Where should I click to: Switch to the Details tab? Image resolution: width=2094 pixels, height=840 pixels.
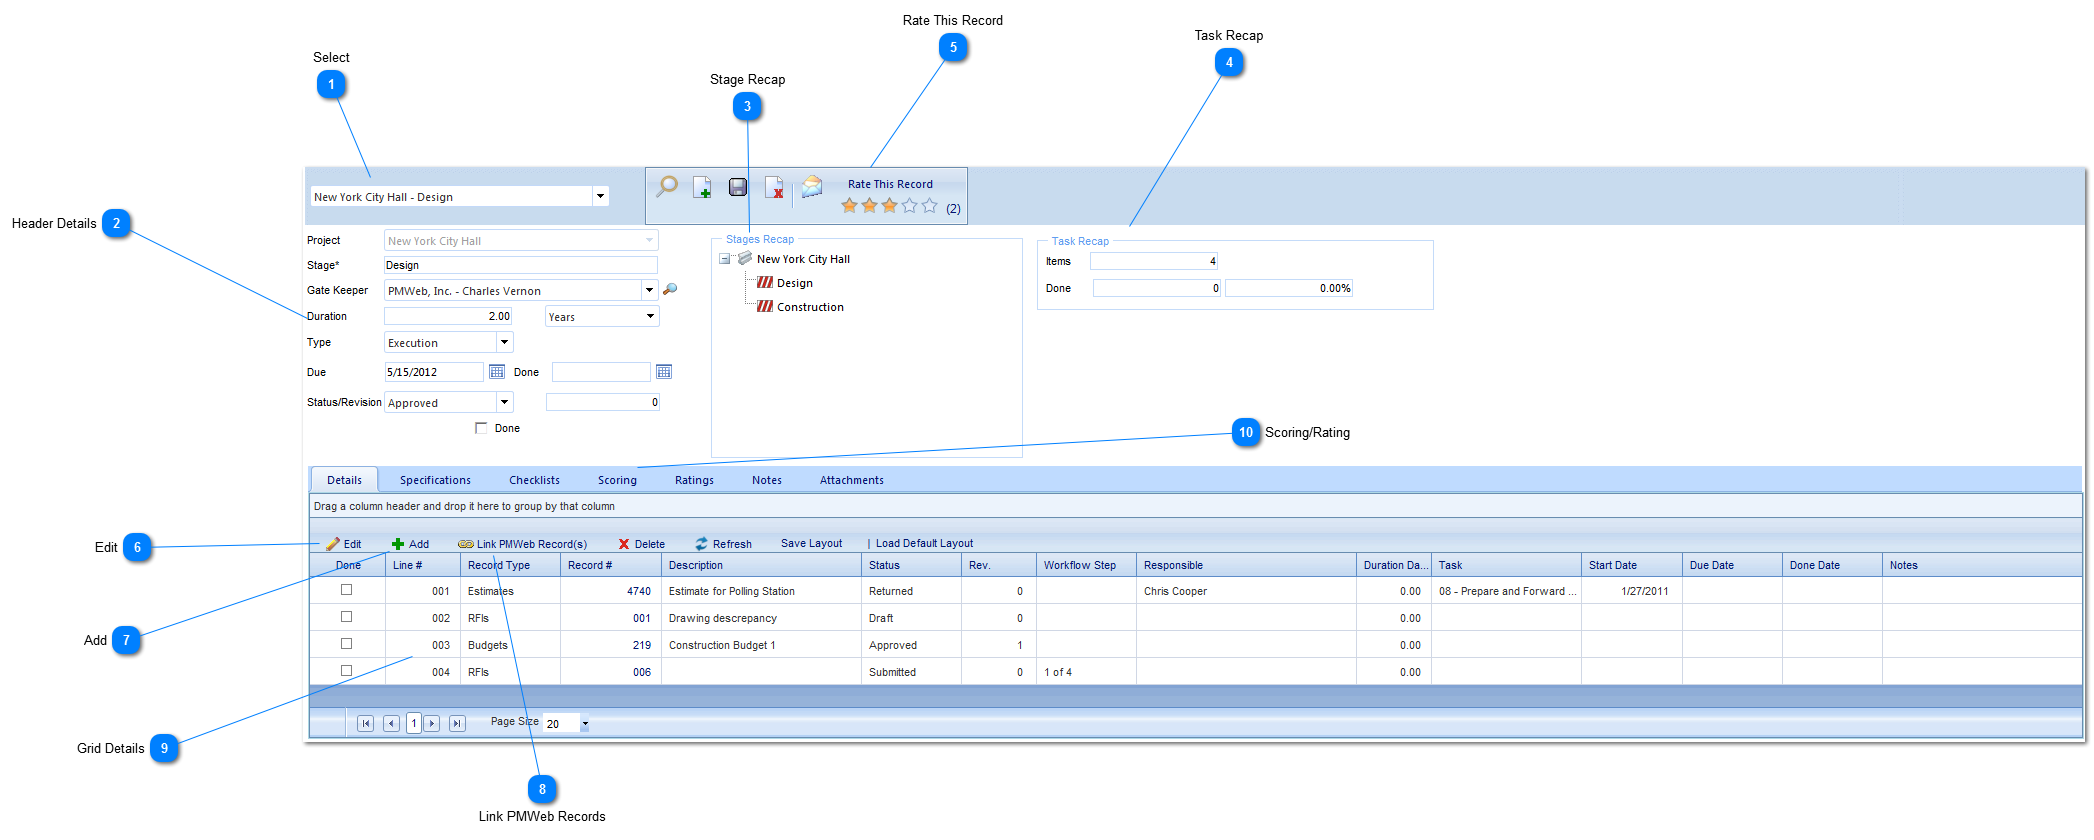click(344, 480)
